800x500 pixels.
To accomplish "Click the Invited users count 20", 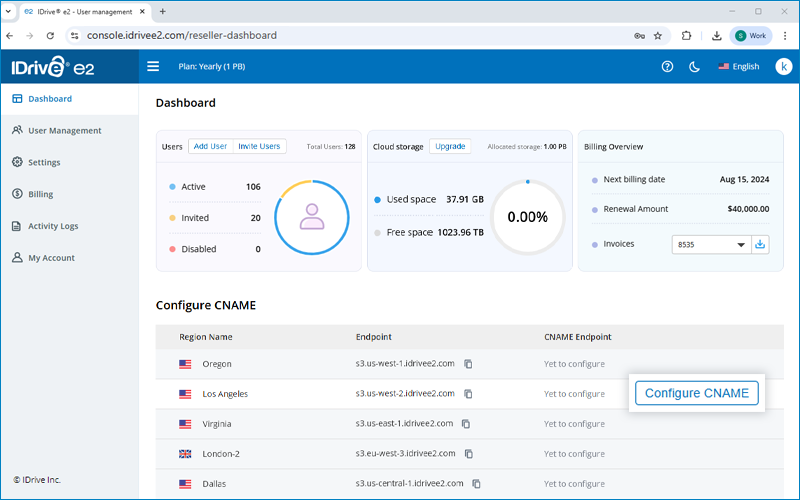I will pyautogui.click(x=256, y=218).
